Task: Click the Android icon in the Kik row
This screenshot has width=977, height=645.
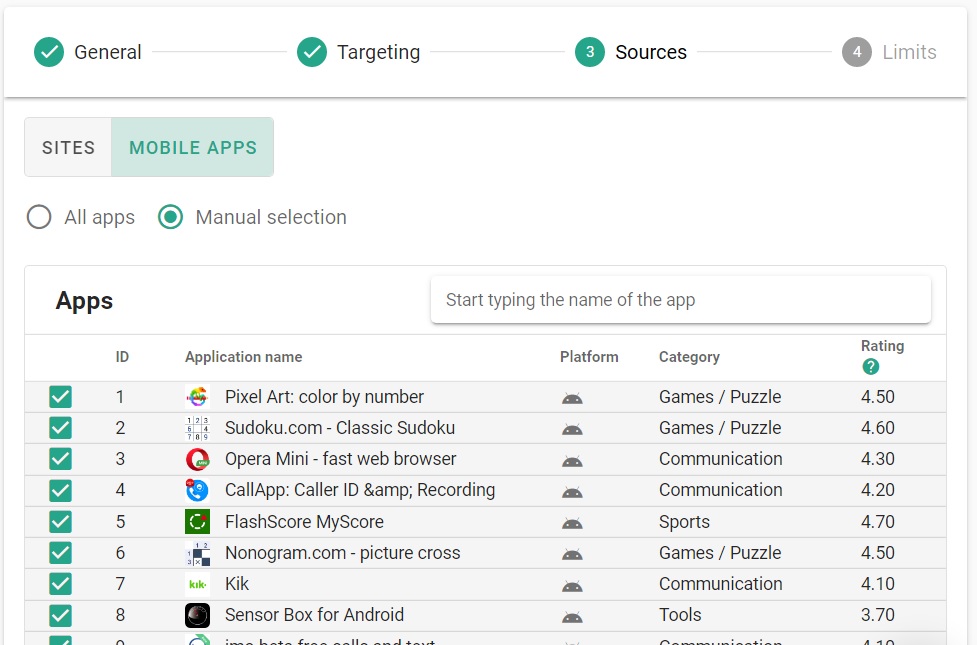Action: pyautogui.click(x=571, y=584)
